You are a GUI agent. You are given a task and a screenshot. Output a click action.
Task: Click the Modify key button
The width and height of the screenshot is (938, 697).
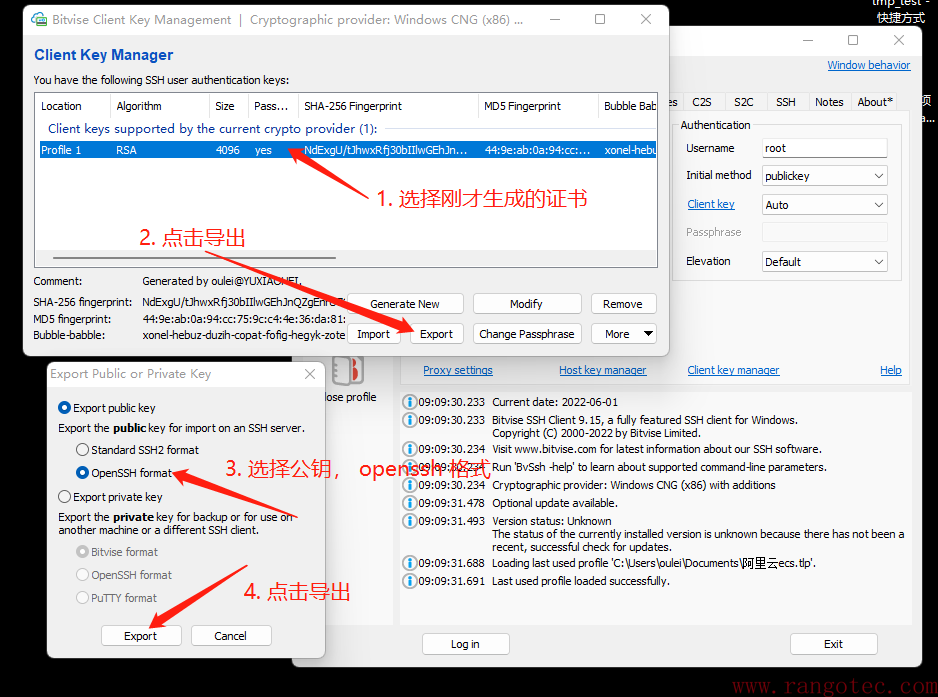click(526, 304)
